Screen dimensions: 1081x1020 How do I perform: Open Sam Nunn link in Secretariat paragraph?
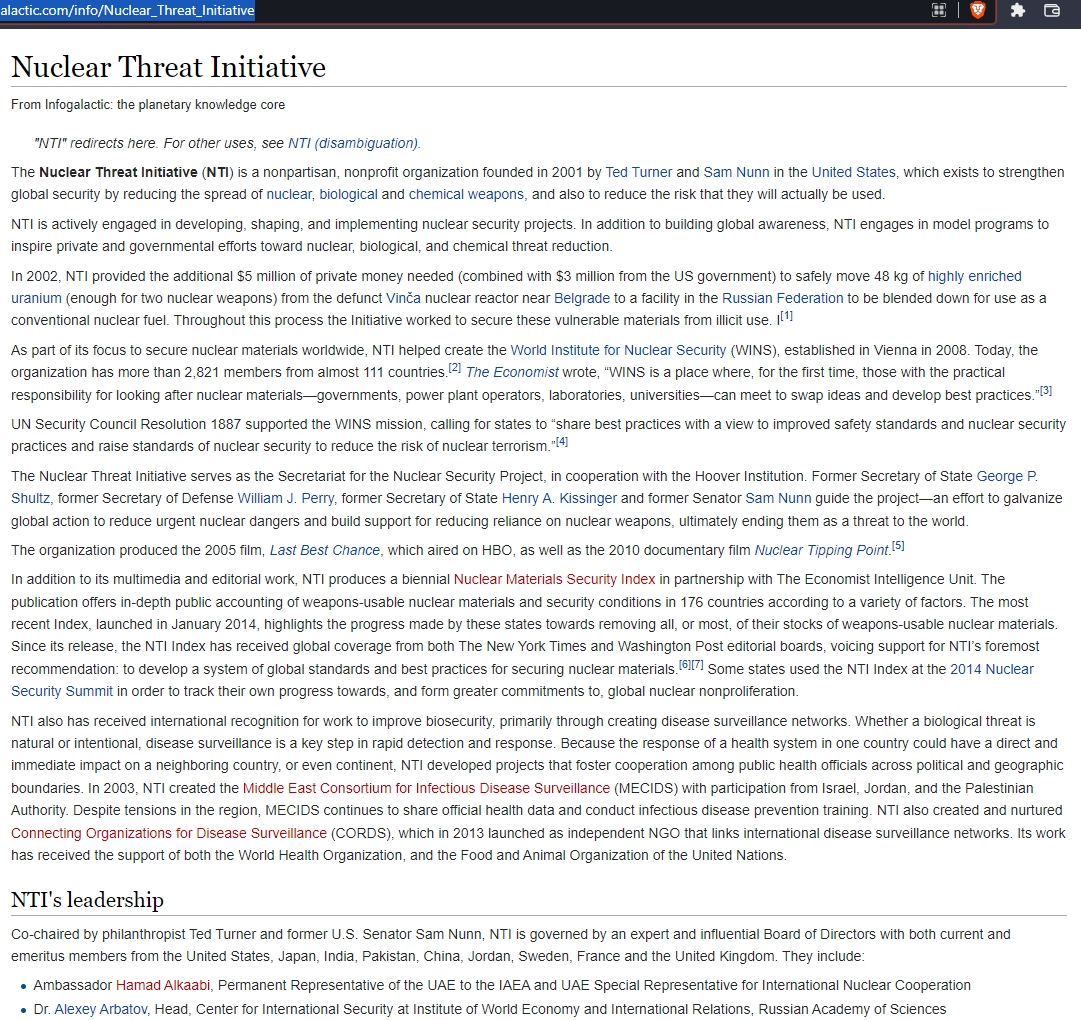pos(778,498)
